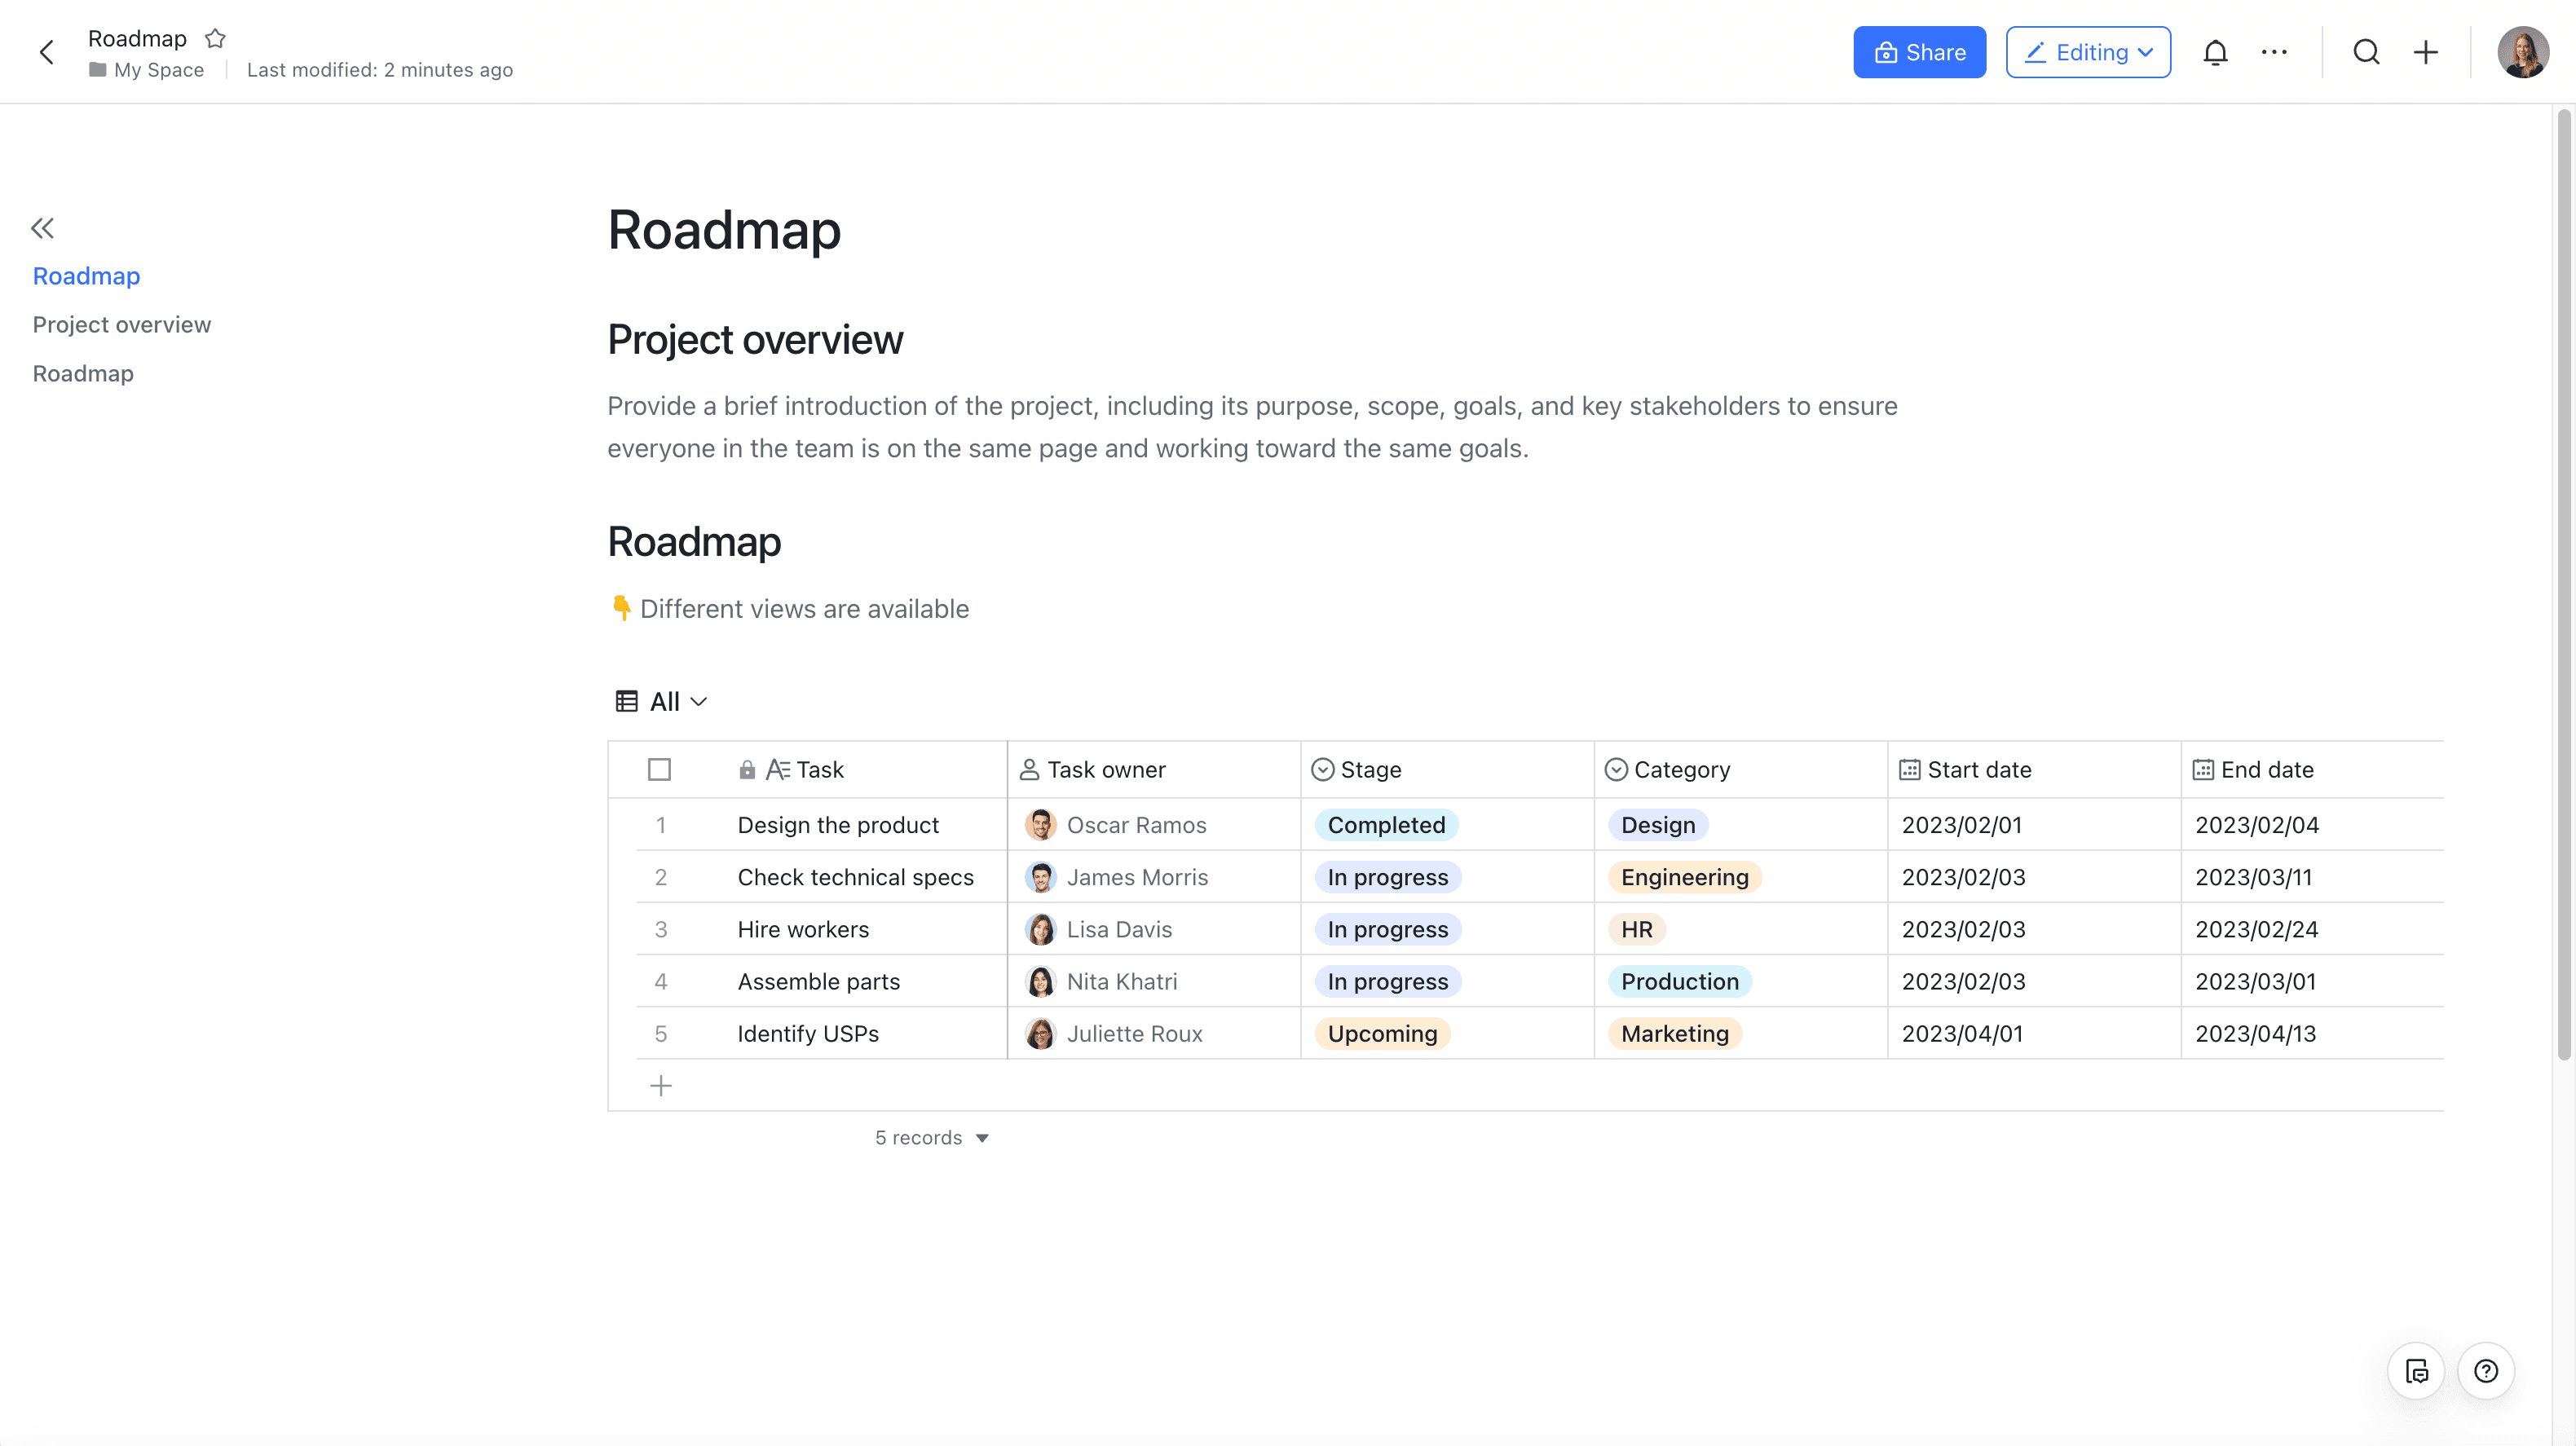Click the Completed stage tag
This screenshot has height=1446, width=2576.
click(1386, 825)
